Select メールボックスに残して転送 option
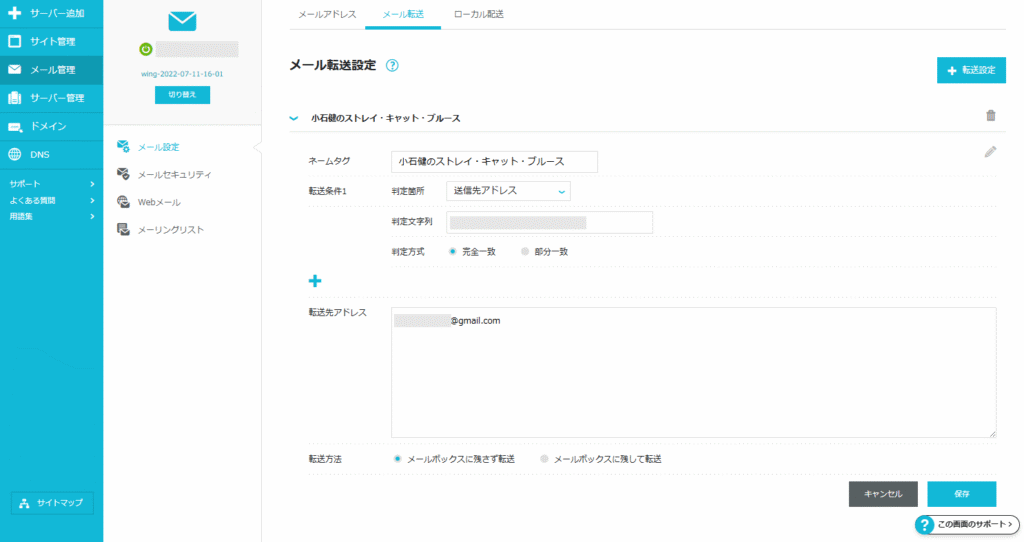This screenshot has width=1024, height=542. point(544,459)
